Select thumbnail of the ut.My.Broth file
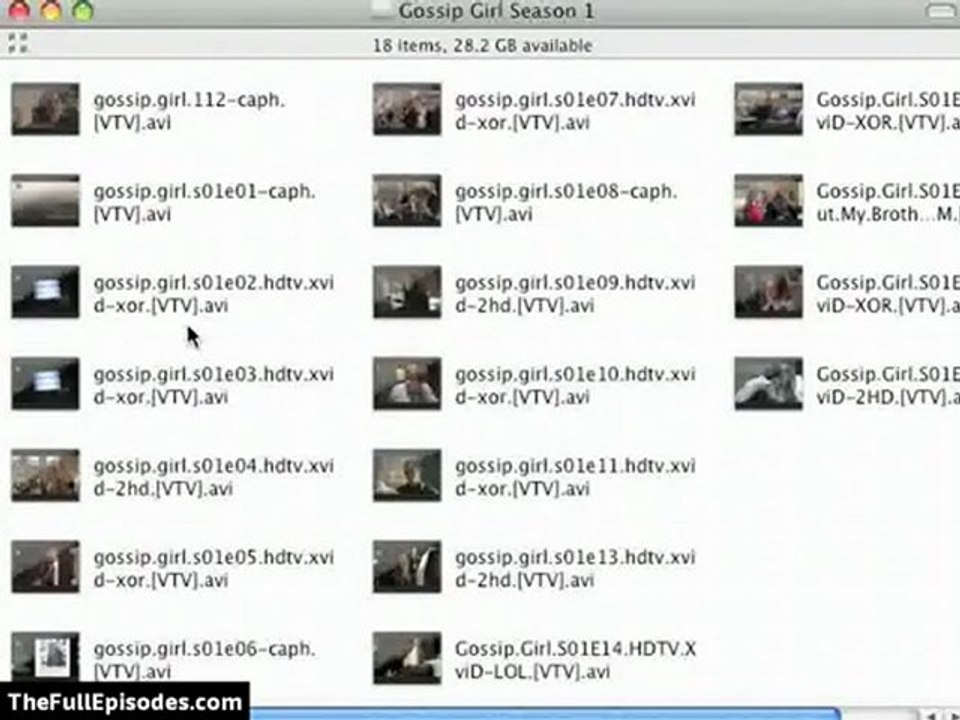Viewport: 960px width, 720px height. (768, 201)
